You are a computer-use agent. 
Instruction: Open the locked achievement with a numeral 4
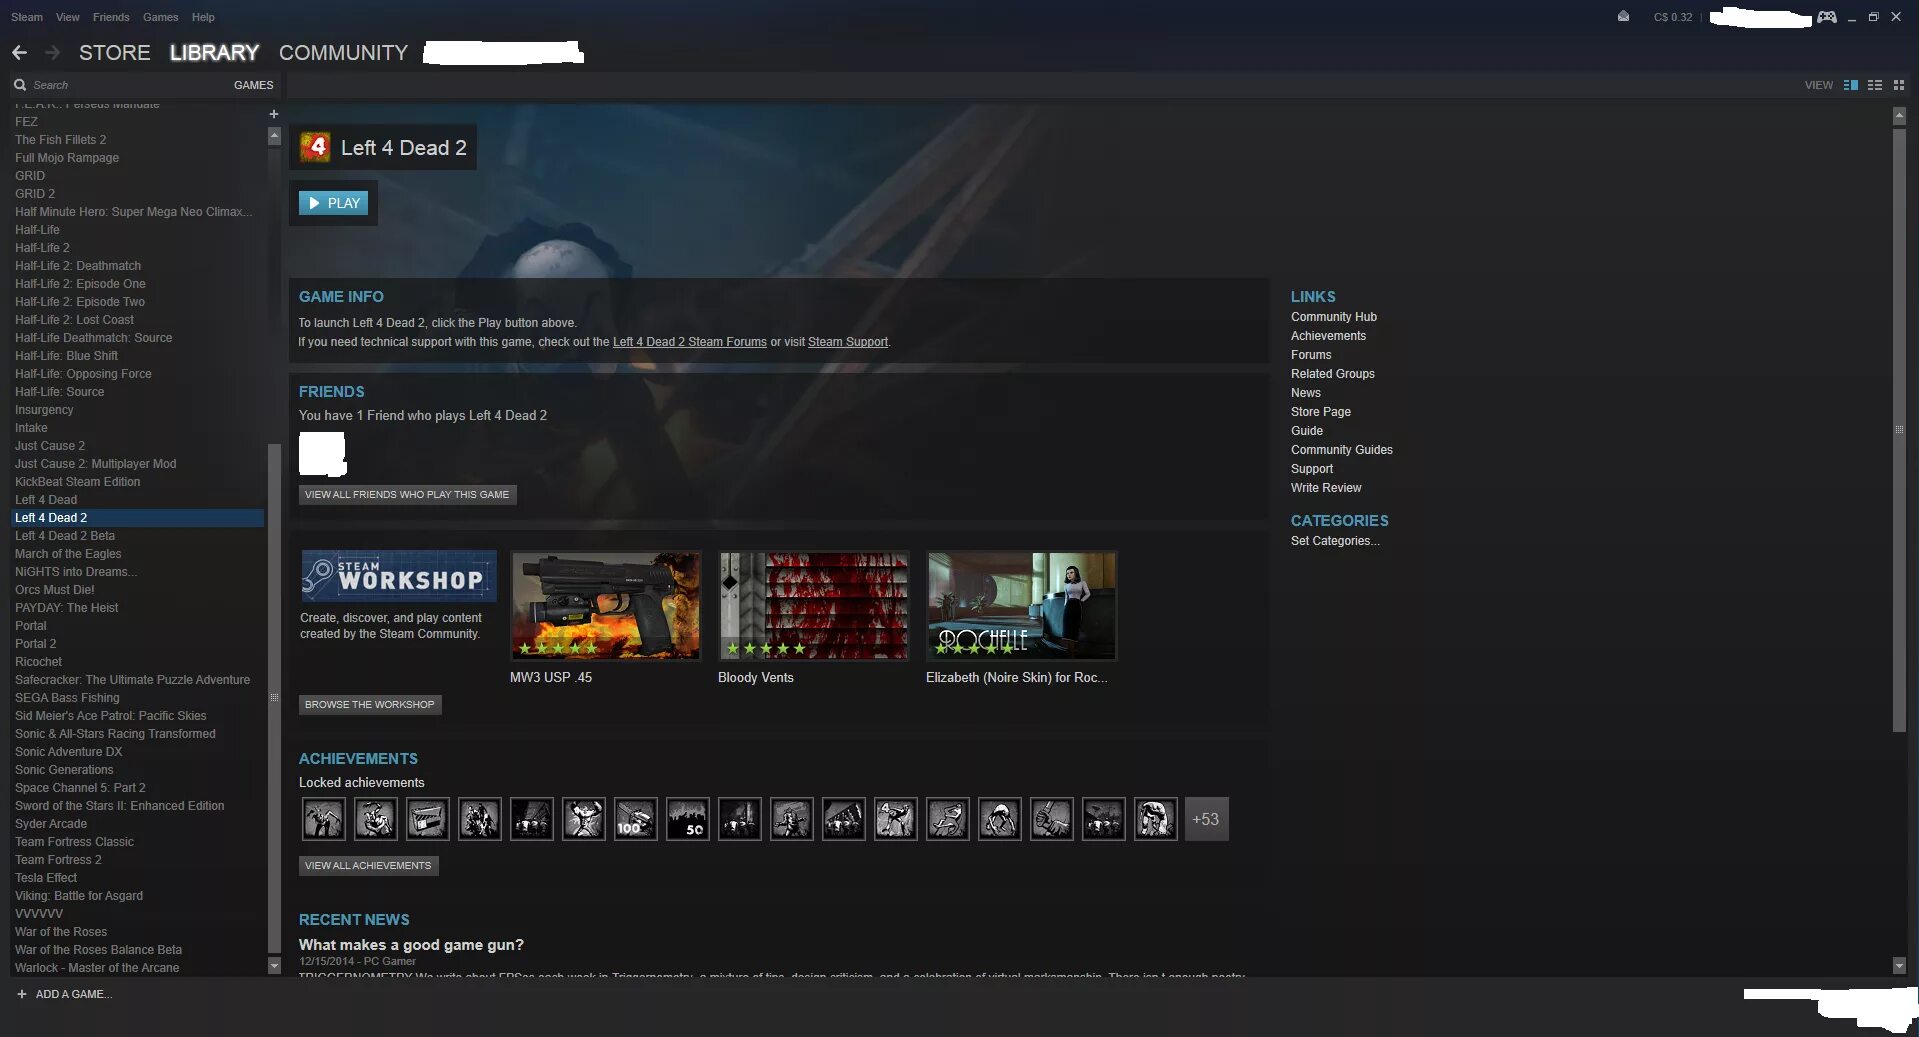[896, 819]
